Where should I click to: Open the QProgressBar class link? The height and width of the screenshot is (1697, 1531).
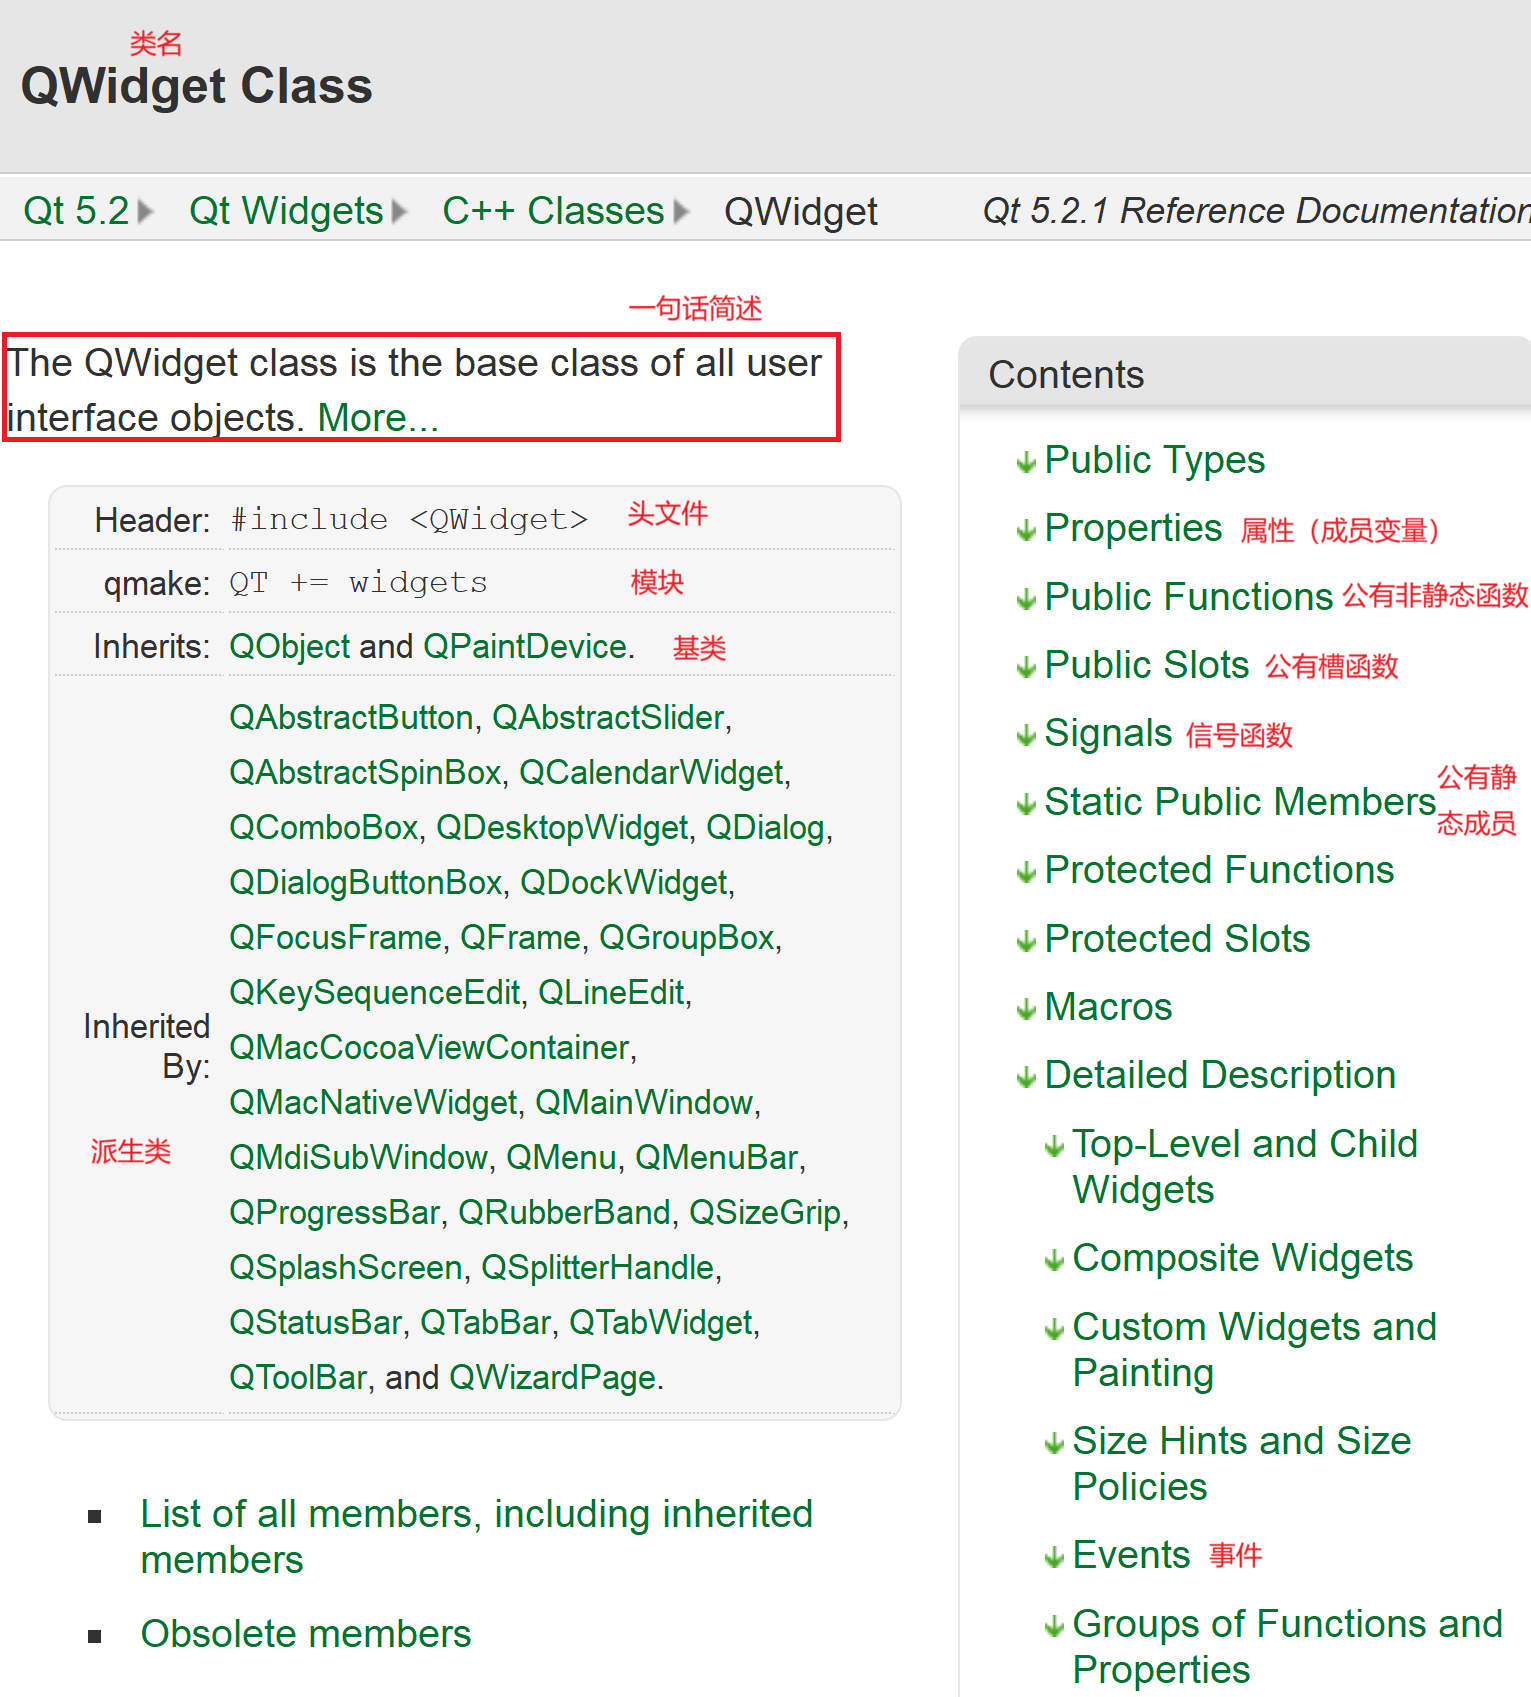point(334,1212)
